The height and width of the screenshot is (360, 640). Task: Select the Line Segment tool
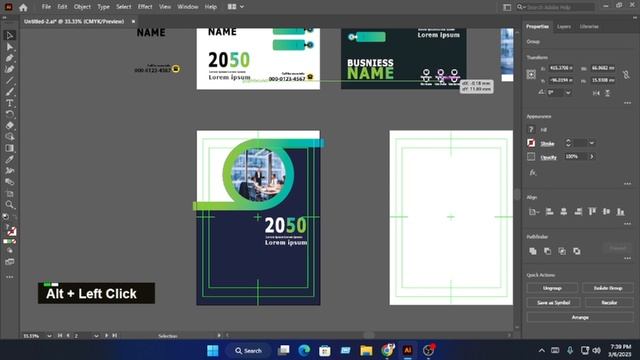[x=9, y=80]
